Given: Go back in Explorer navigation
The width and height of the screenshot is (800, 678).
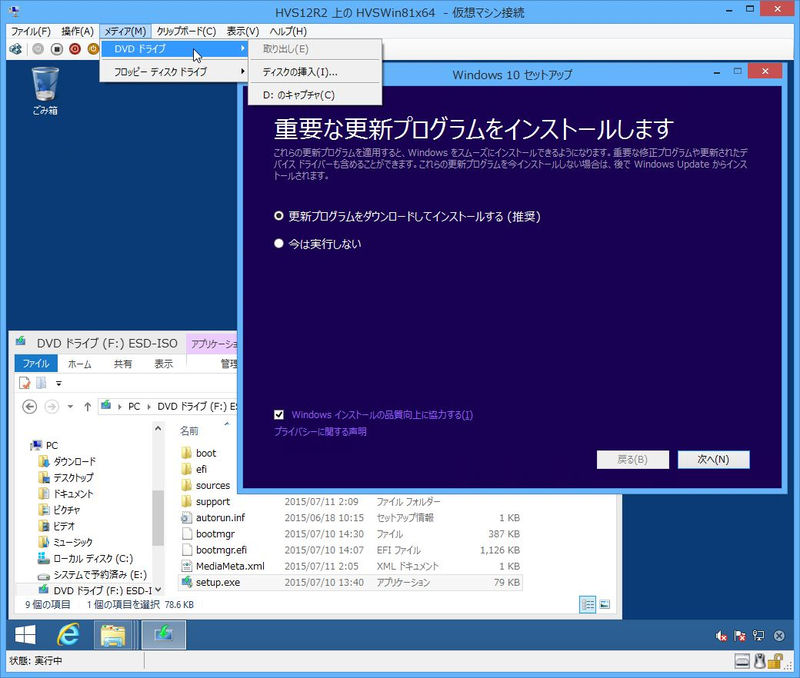Looking at the screenshot, I should click(30, 407).
